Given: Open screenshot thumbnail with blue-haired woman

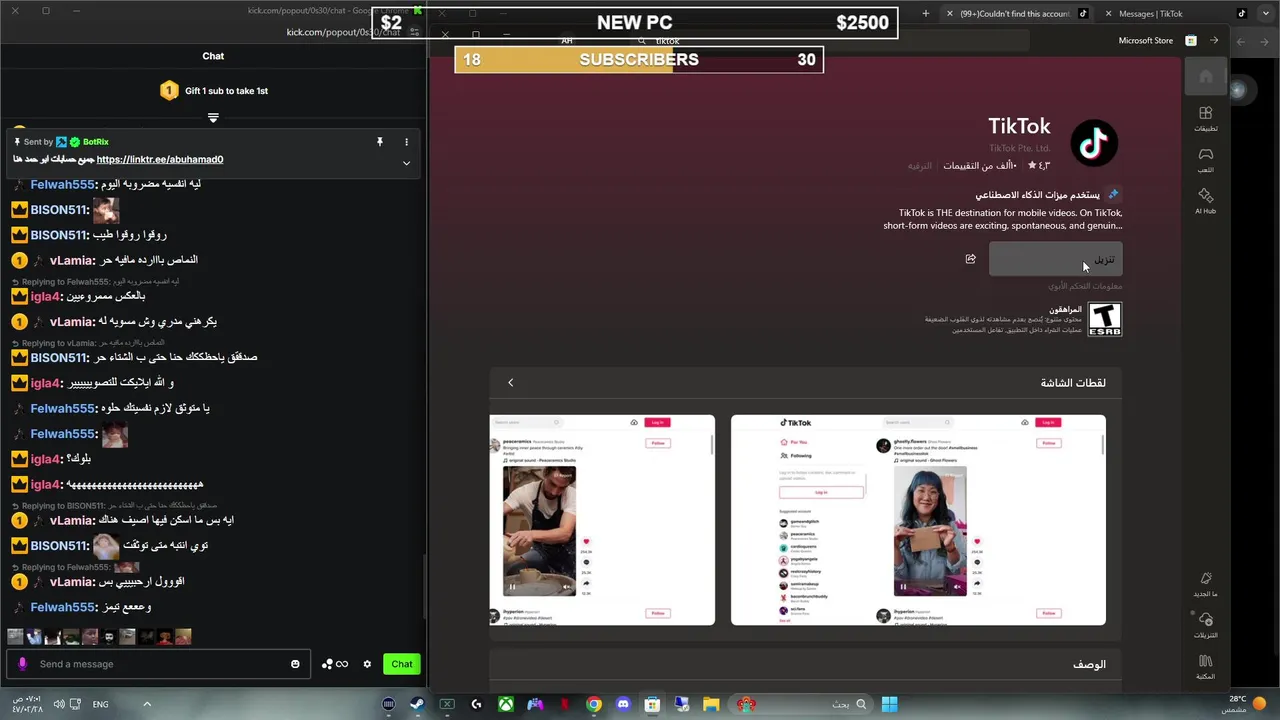Looking at the screenshot, I should tap(918, 520).
